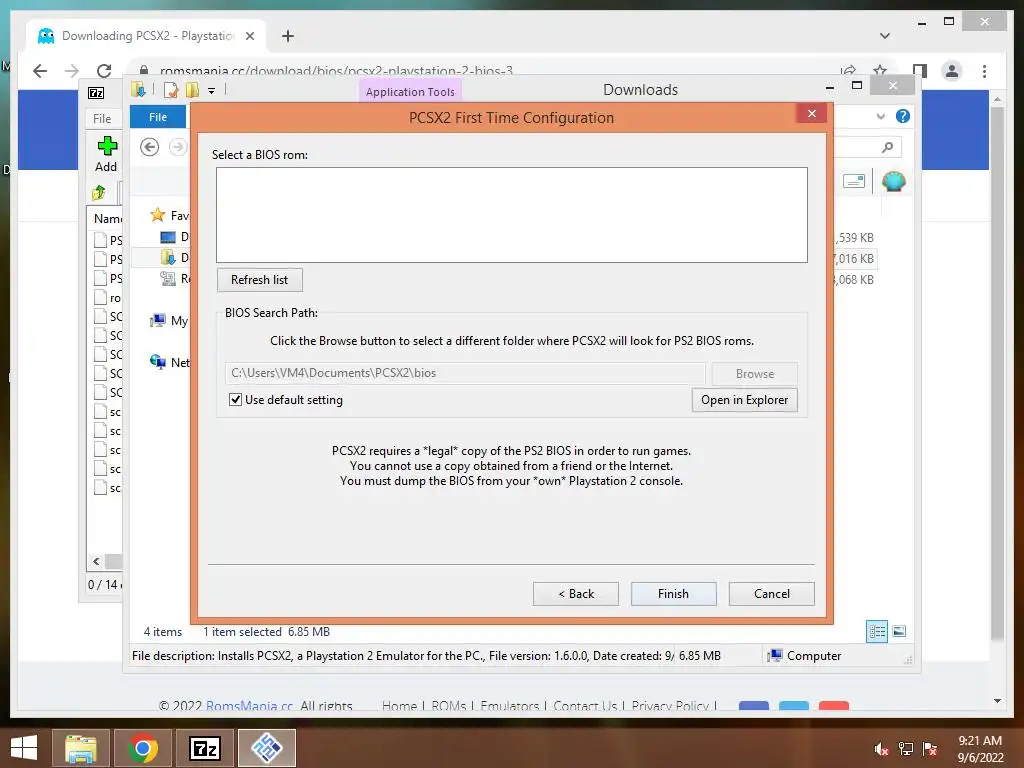Click the 7-Zip window title icon
The height and width of the screenshot is (768, 1024).
96,93
